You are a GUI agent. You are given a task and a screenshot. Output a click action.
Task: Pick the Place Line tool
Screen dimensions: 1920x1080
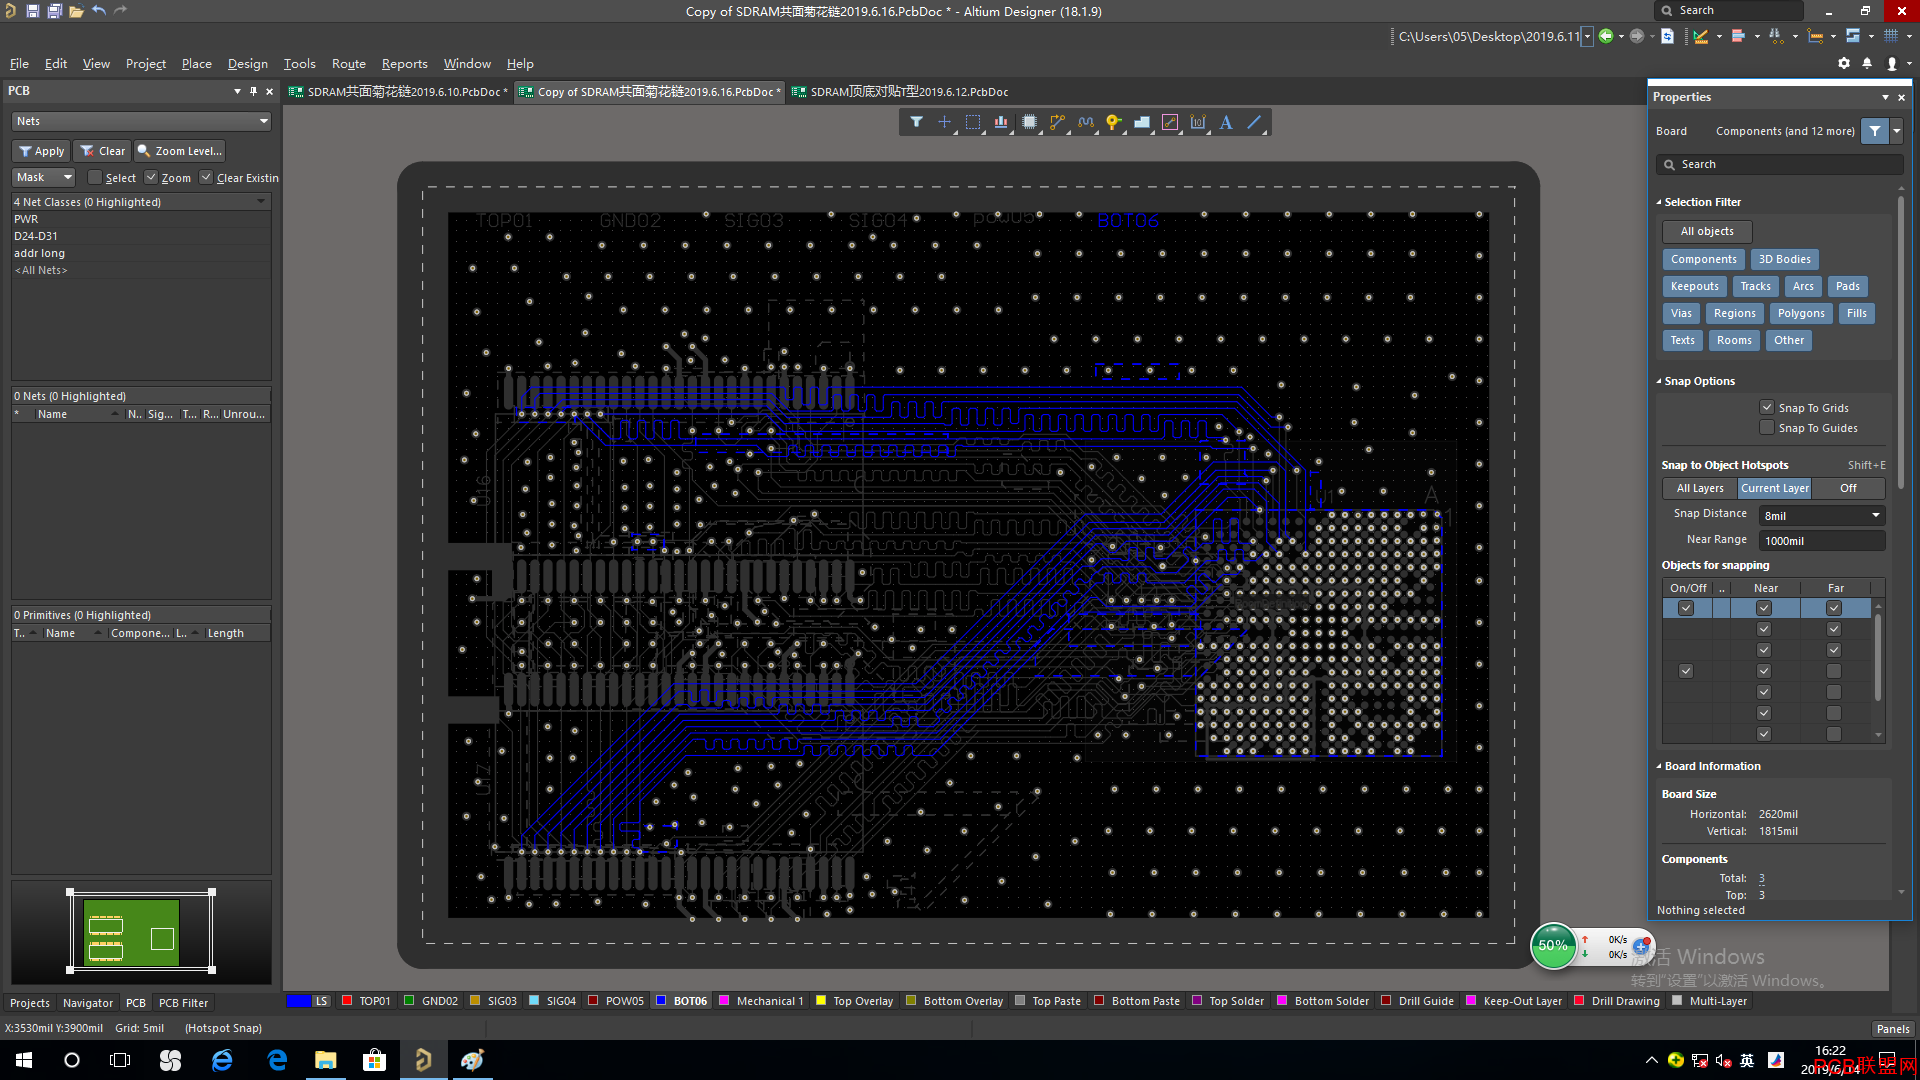(1254, 122)
